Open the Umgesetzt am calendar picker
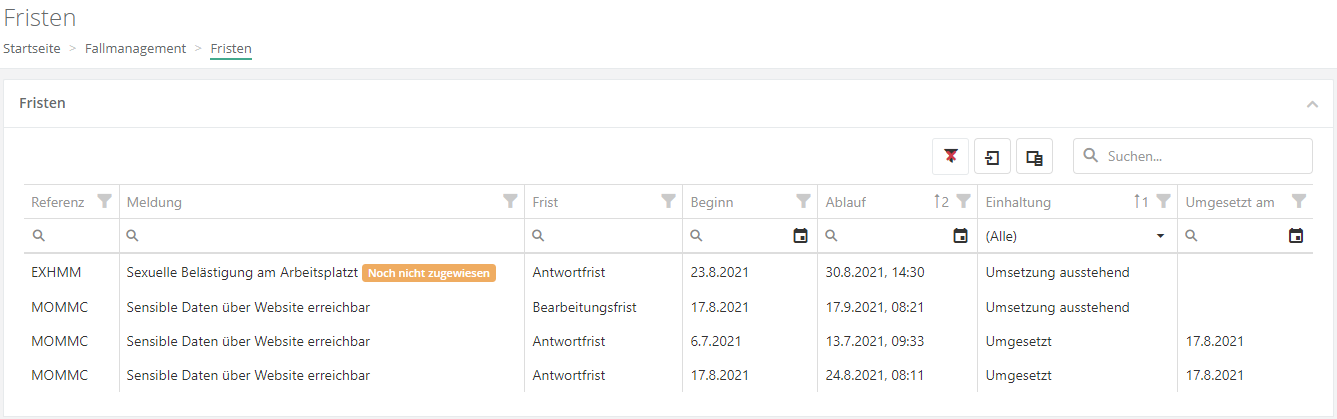Image resolution: width=1337 pixels, height=419 pixels. [1296, 236]
